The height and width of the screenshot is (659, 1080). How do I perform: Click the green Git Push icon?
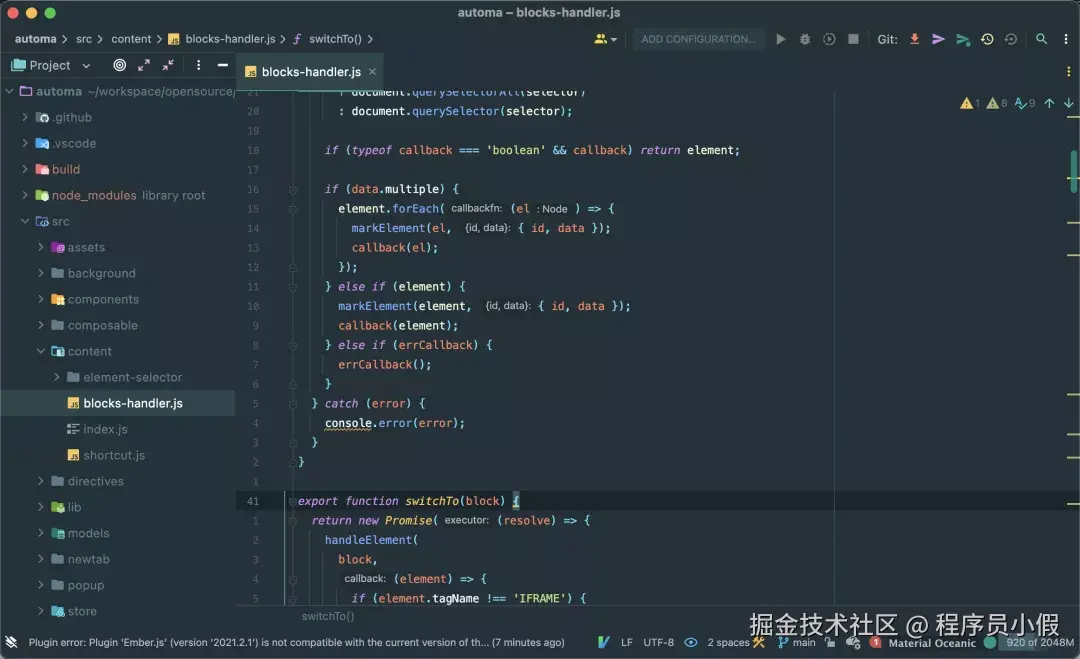[x=963, y=39]
